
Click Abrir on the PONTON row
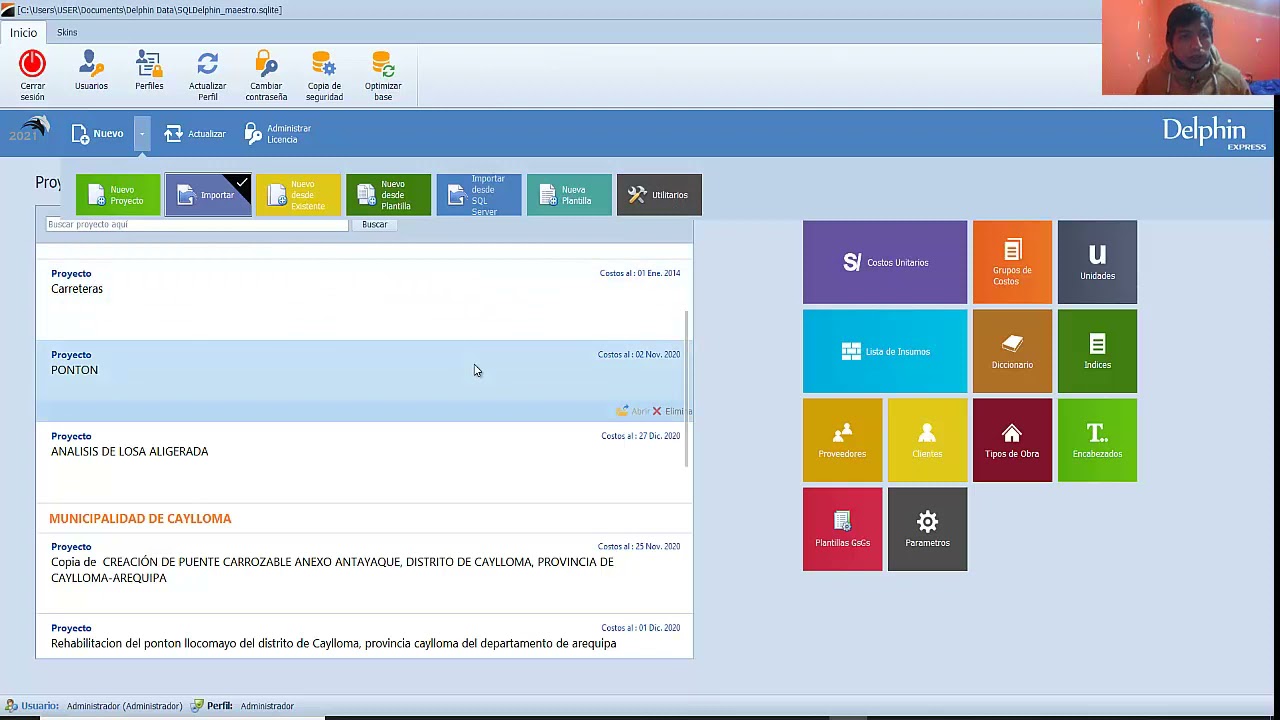click(633, 411)
